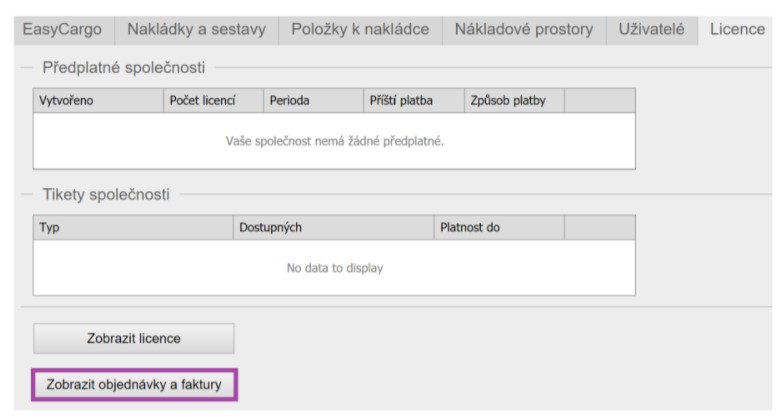Select the Položky k nakládce tab
This screenshot has width=777, height=417.
pyautogui.click(x=360, y=30)
